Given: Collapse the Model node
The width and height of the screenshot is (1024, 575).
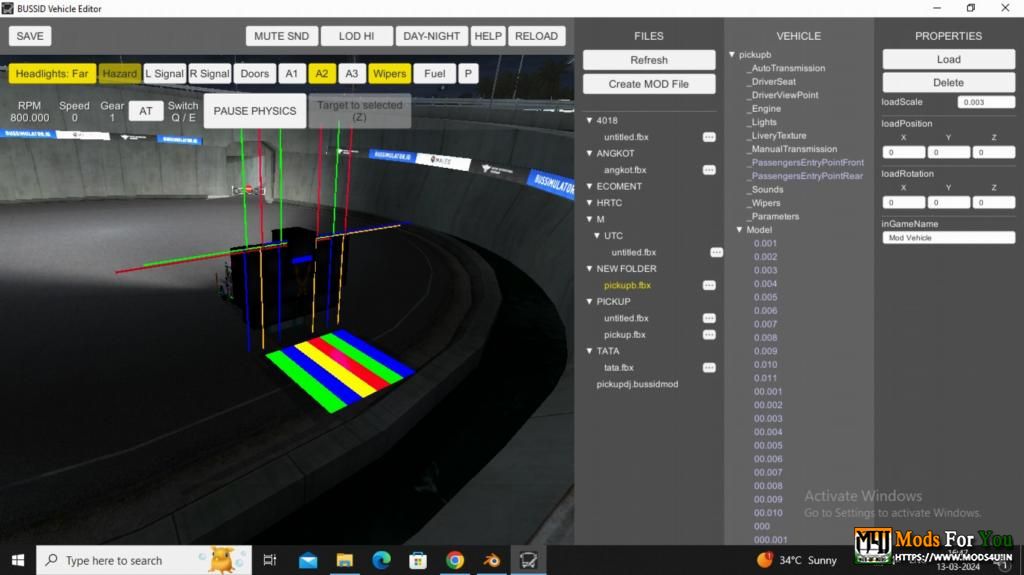Looking at the screenshot, I should click(x=739, y=230).
